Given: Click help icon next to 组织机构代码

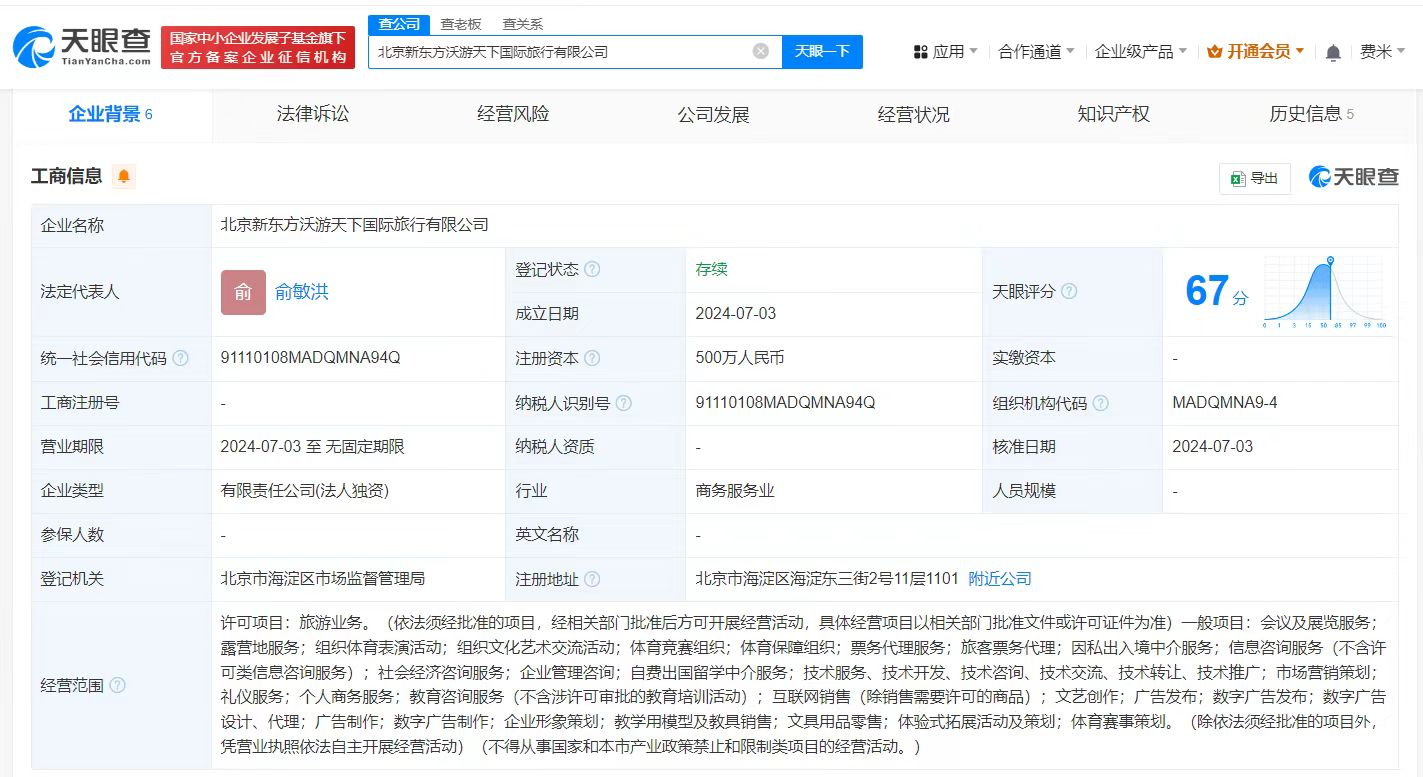Looking at the screenshot, I should (1100, 403).
